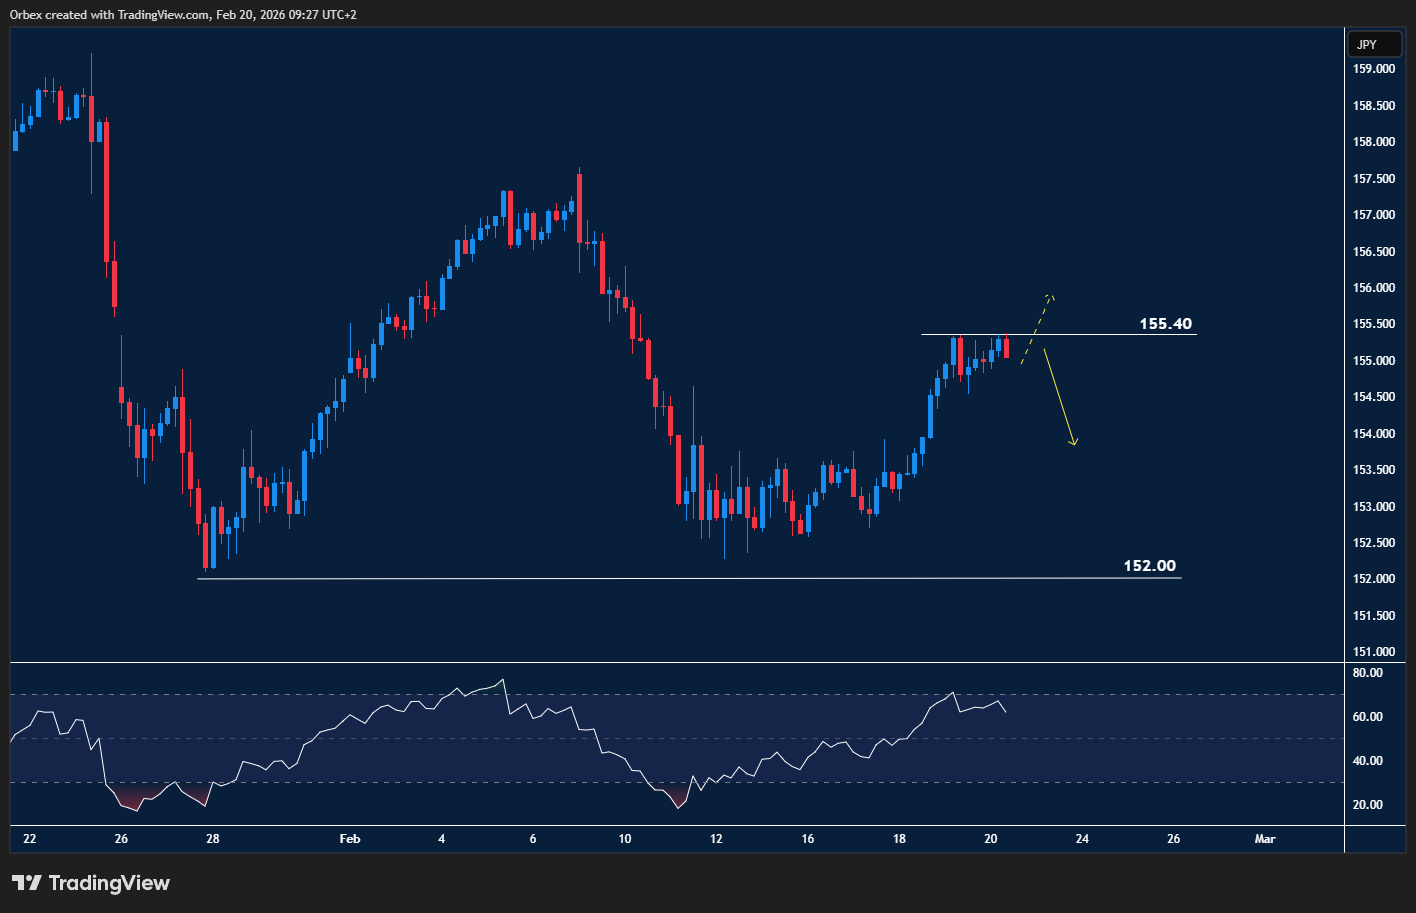Click the date 22 on time axis
The width and height of the screenshot is (1416, 913).
pos(29,839)
